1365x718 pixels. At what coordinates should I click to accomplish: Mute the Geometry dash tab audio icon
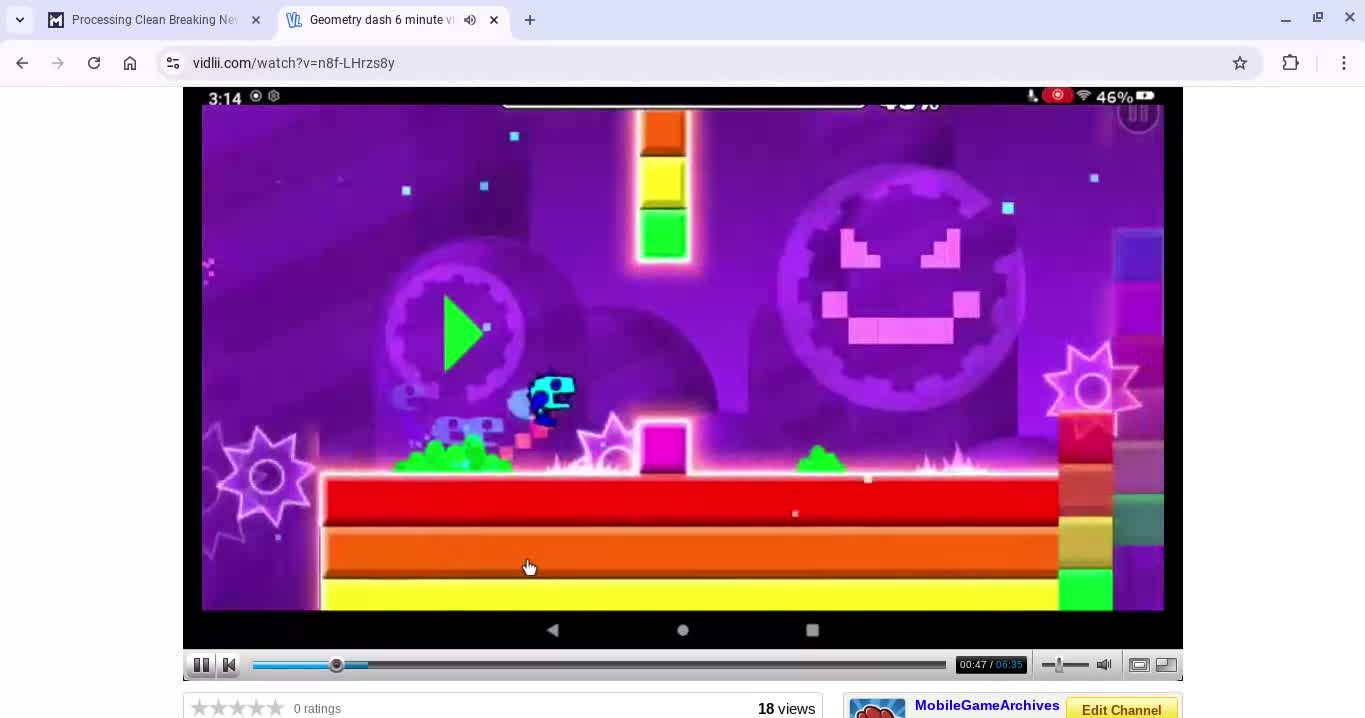coord(469,20)
